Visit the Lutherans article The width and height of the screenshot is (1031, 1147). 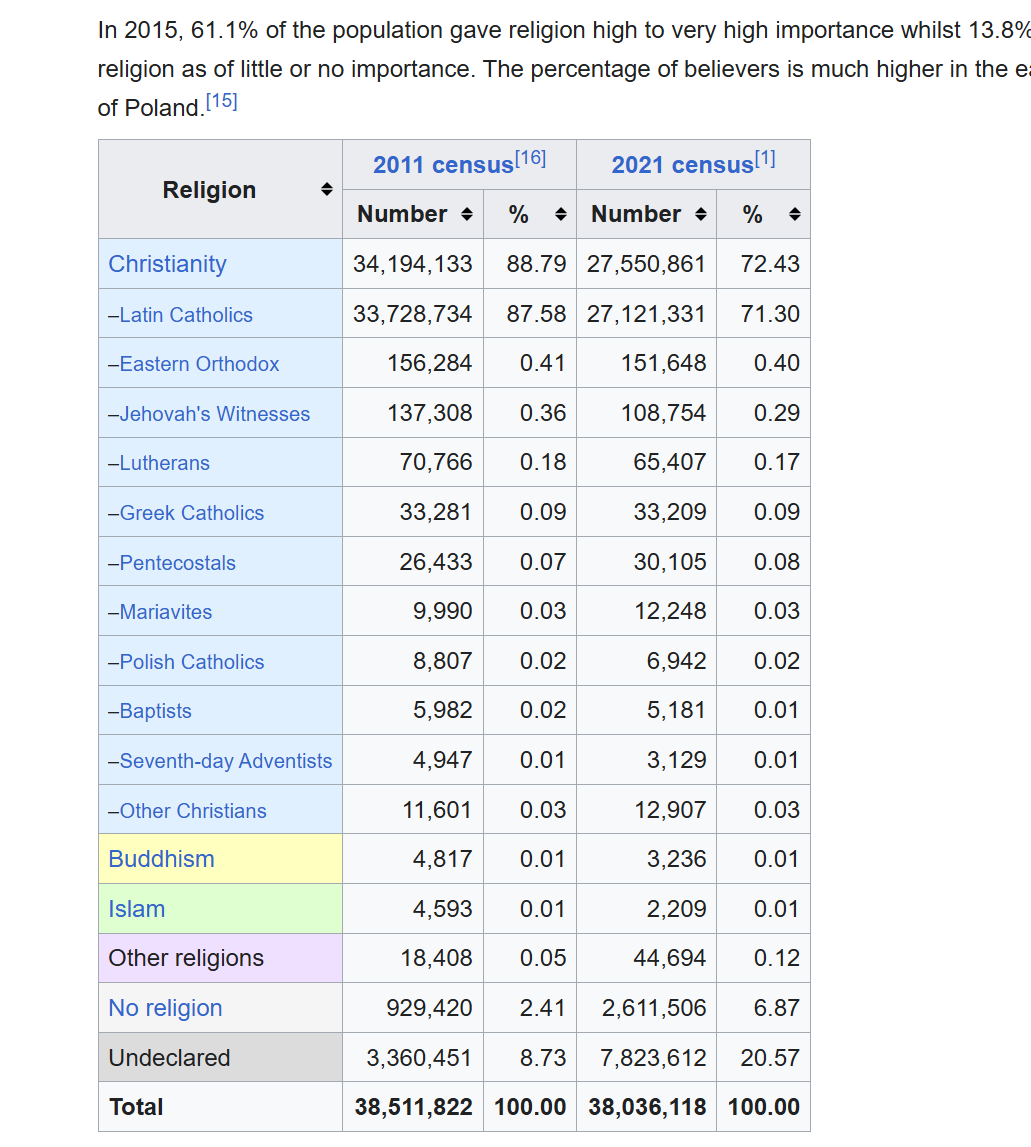point(164,463)
